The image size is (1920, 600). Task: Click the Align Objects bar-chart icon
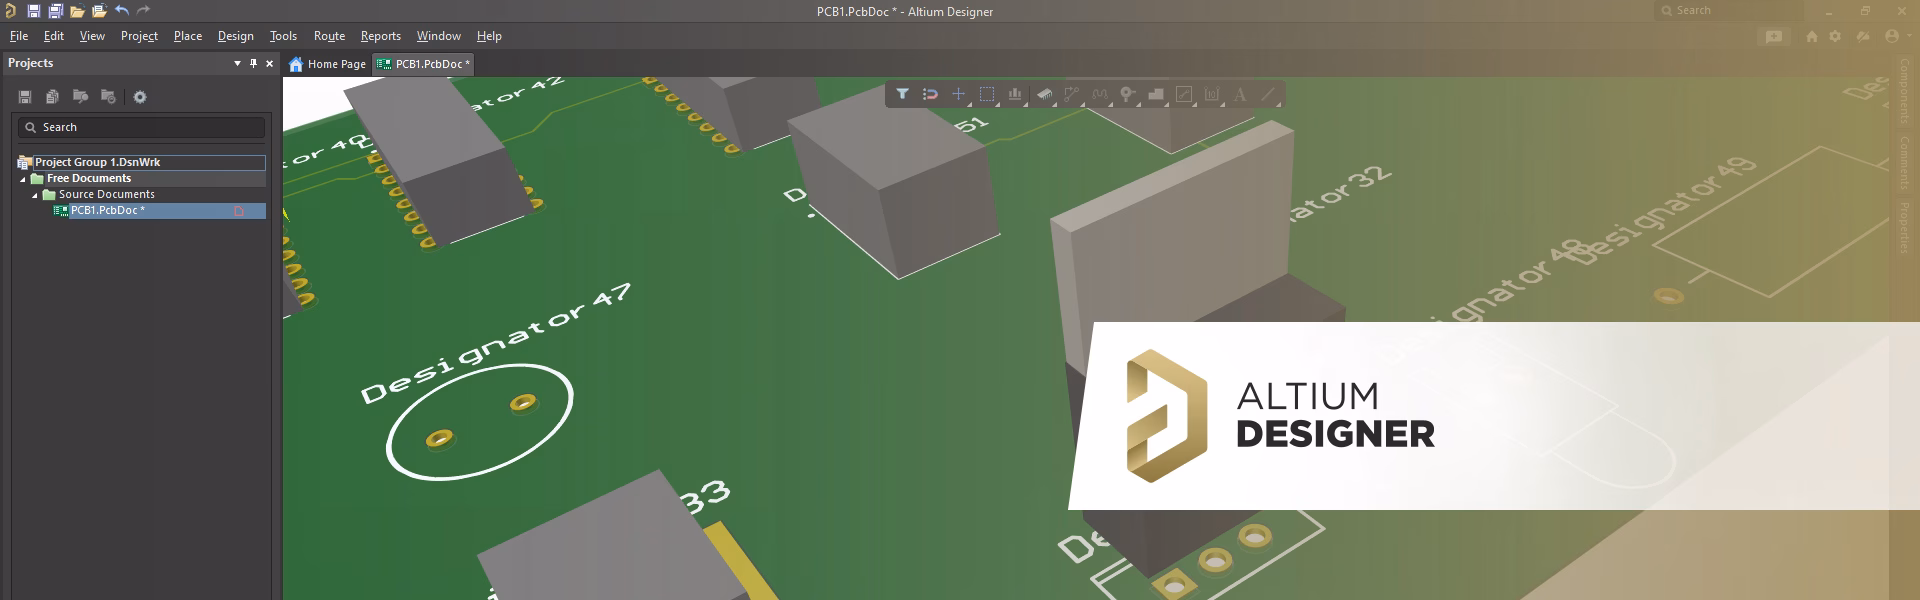click(x=1015, y=94)
